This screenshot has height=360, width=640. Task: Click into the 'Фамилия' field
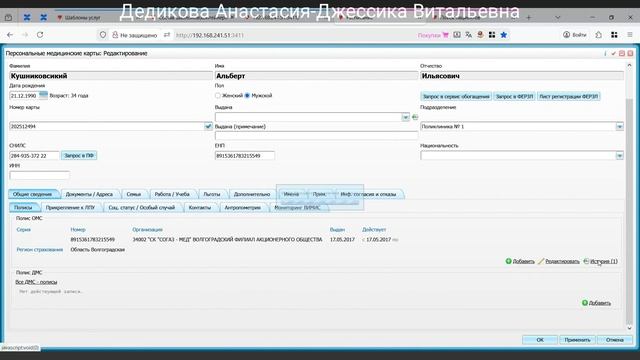click(x=111, y=76)
